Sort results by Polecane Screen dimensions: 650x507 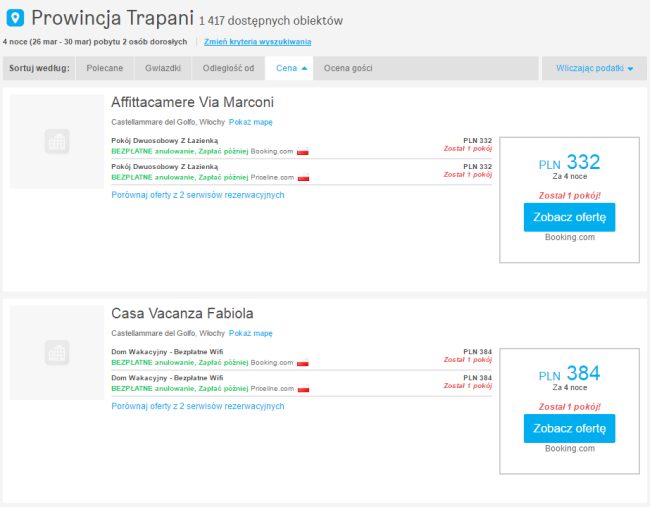[x=105, y=68]
